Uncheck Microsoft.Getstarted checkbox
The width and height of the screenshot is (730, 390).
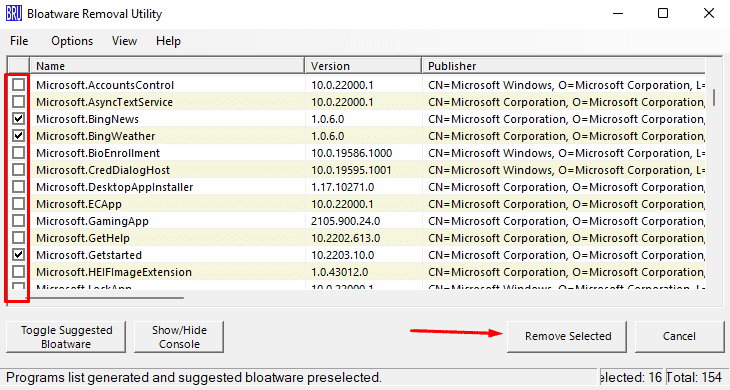[19, 255]
